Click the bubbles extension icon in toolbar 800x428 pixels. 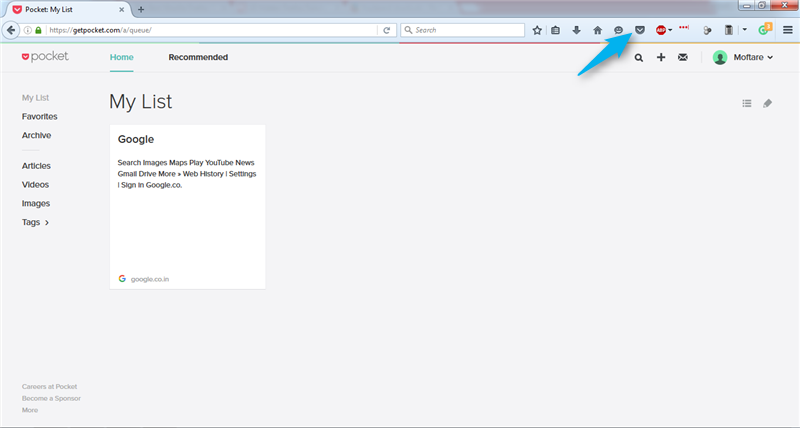coord(707,31)
